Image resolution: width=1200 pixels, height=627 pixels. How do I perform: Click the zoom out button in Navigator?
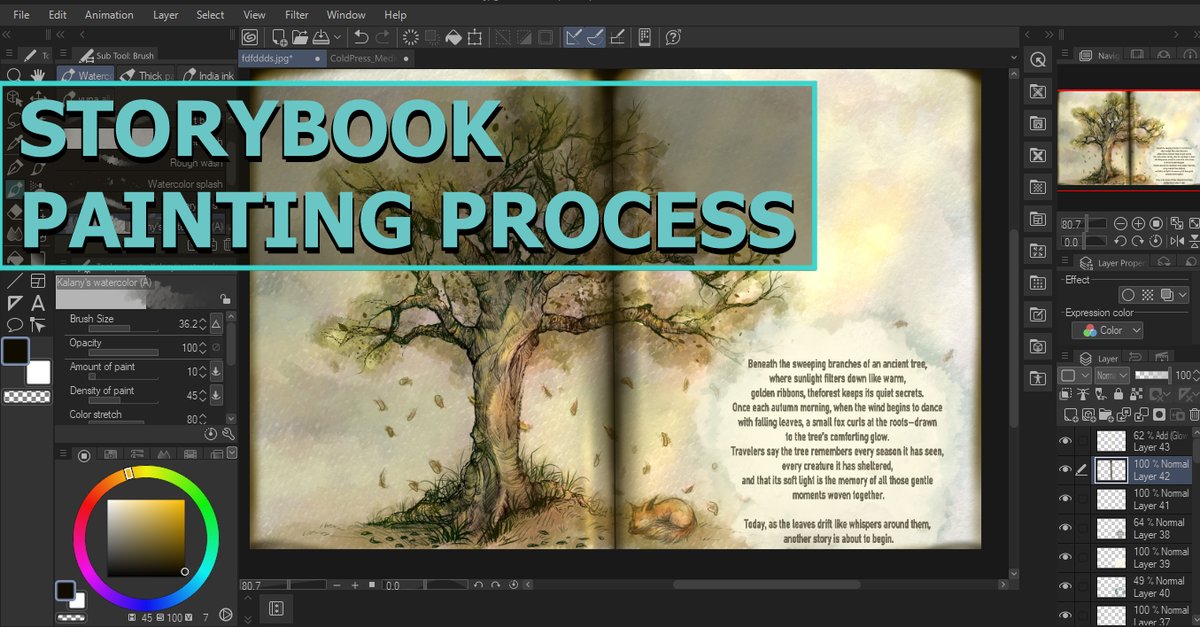tap(1121, 223)
